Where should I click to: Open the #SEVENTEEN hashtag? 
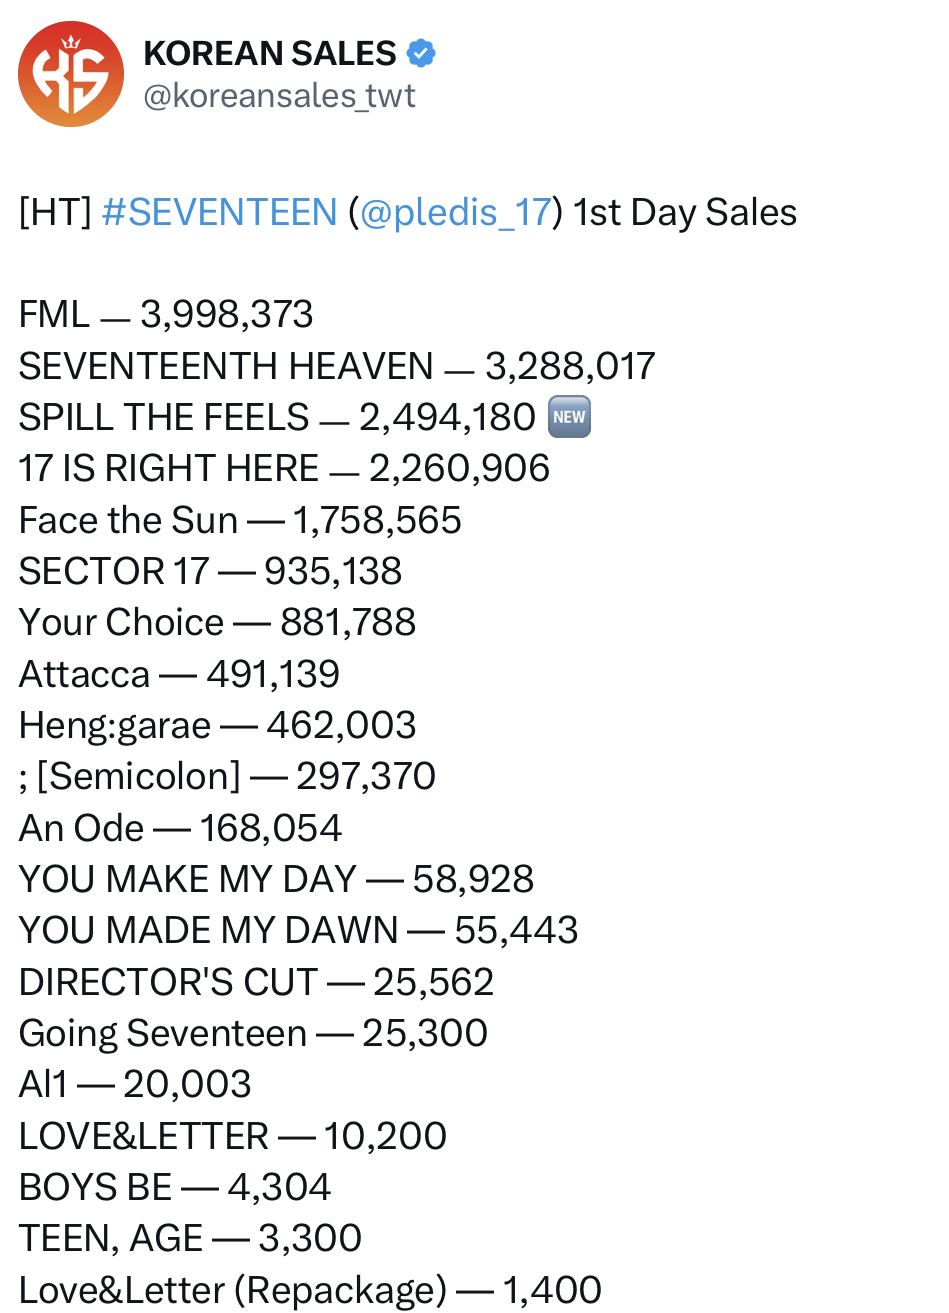pos(219,212)
